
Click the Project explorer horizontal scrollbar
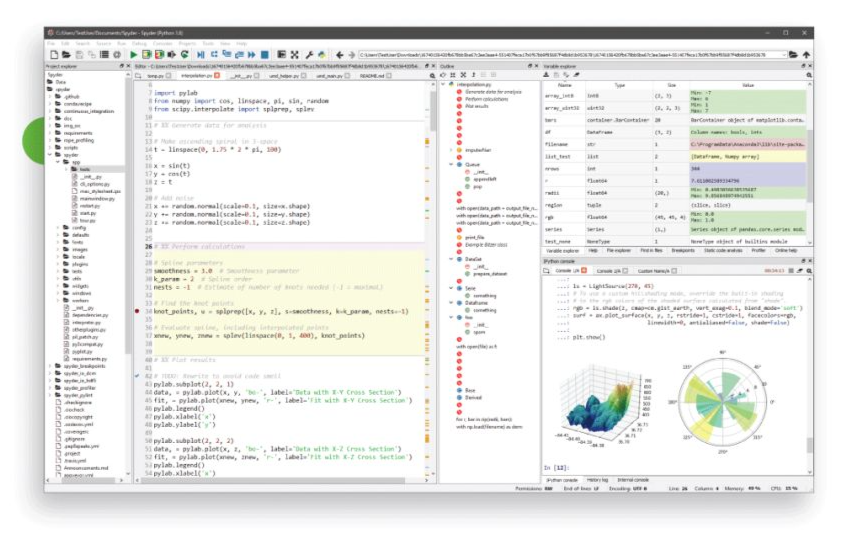click(86, 480)
